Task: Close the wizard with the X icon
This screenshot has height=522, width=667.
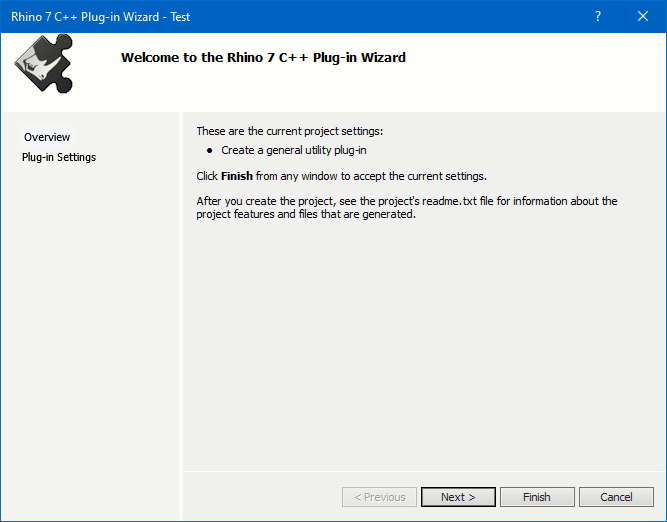Action: tap(643, 16)
